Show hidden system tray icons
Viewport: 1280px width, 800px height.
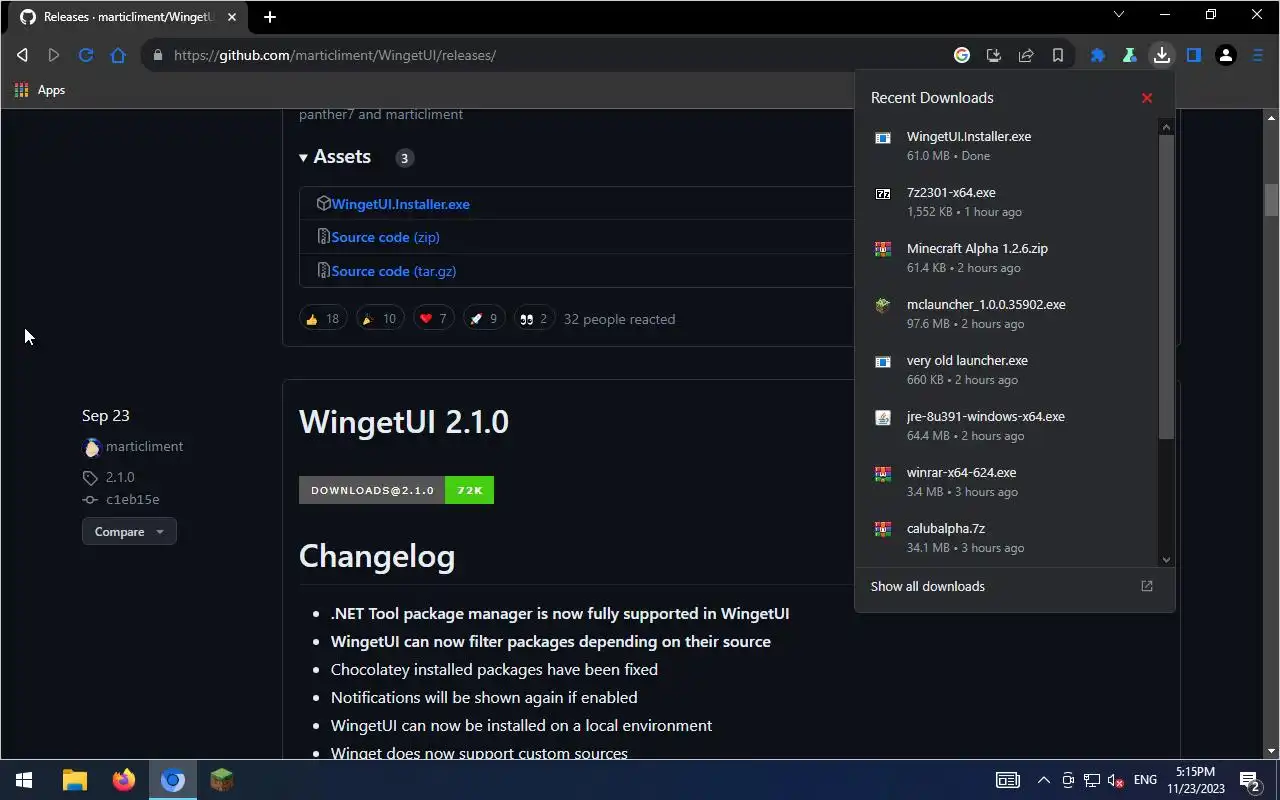click(1043, 780)
